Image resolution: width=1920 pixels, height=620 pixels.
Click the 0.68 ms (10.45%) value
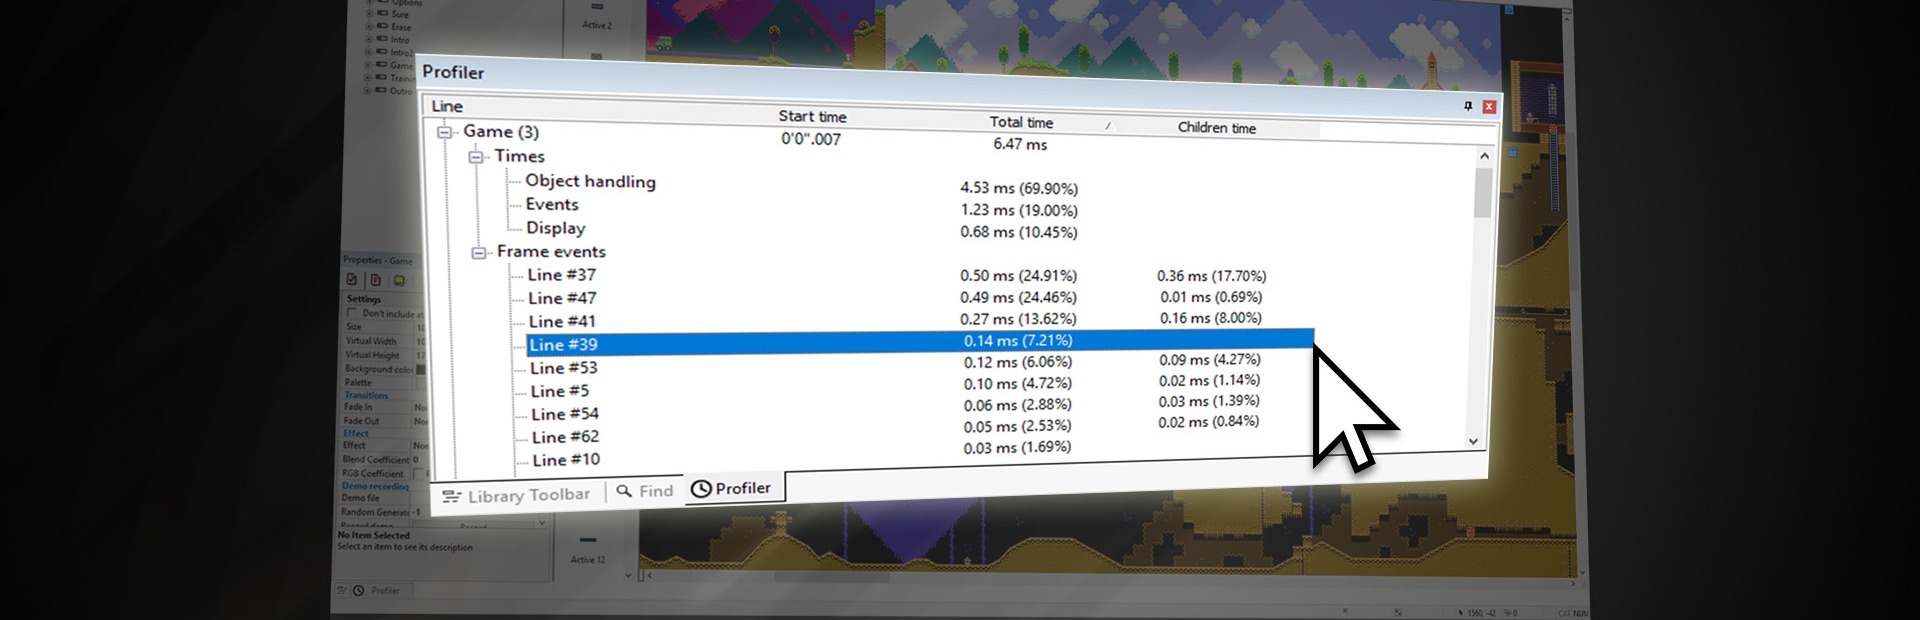[x=1019, y=232]
